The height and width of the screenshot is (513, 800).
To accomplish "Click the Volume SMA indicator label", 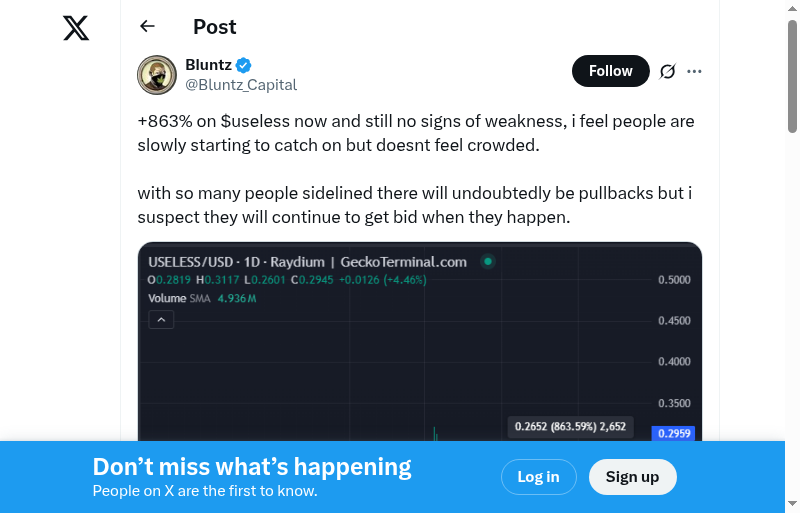I will coord(179,298).
